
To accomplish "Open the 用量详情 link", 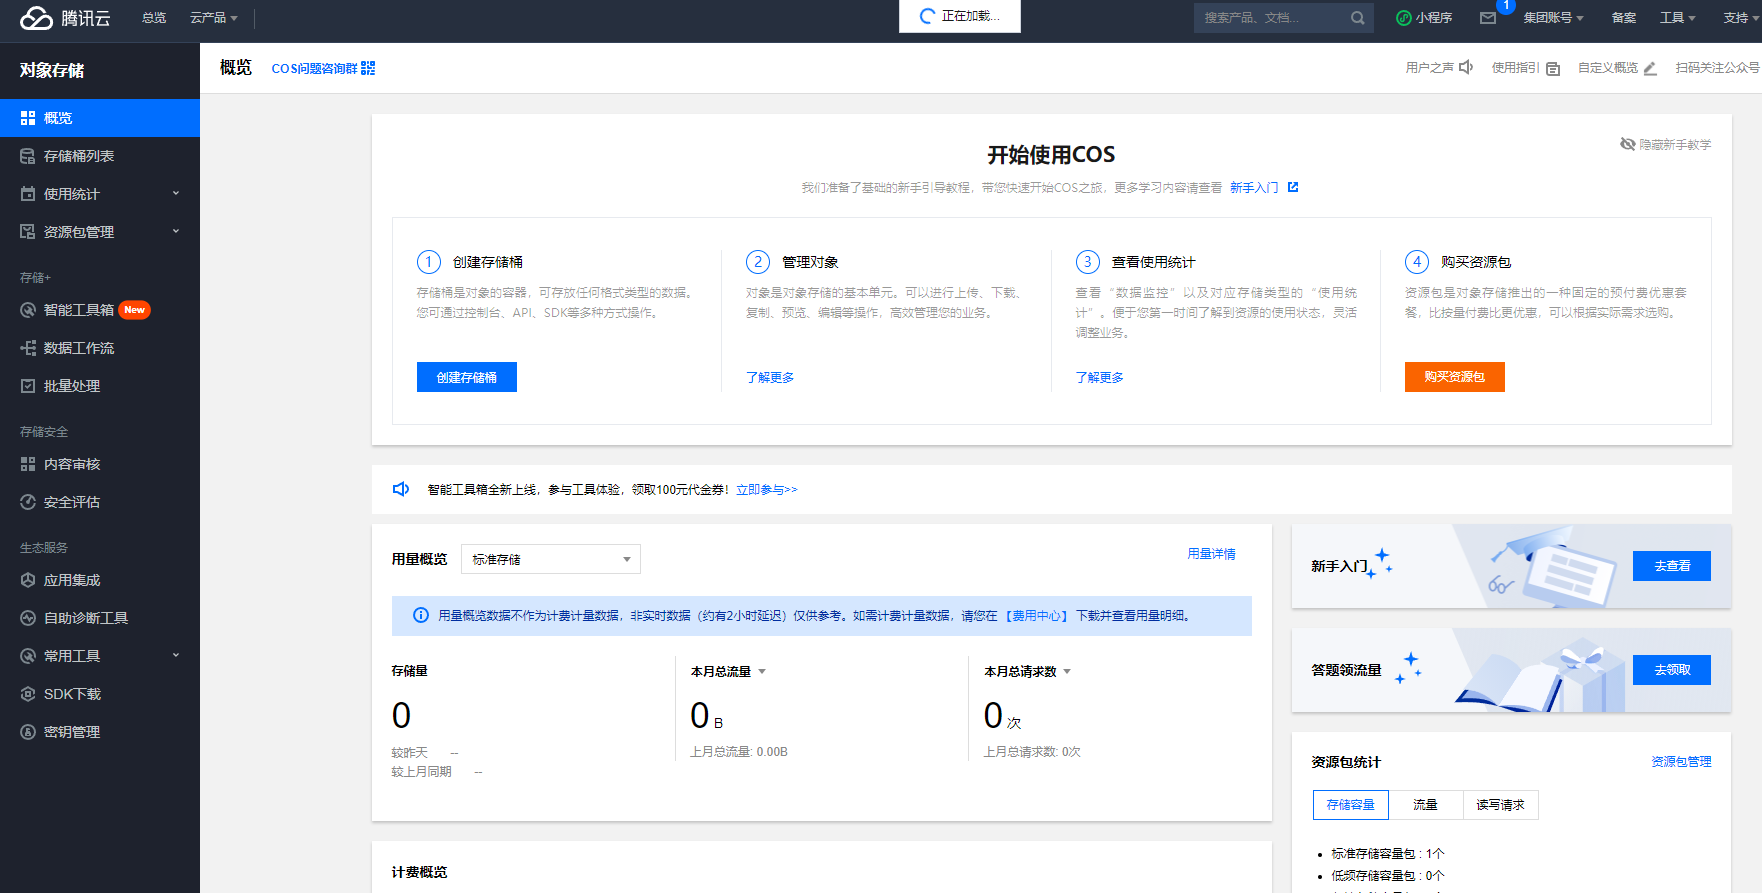I will click(x=1211, y=554).
